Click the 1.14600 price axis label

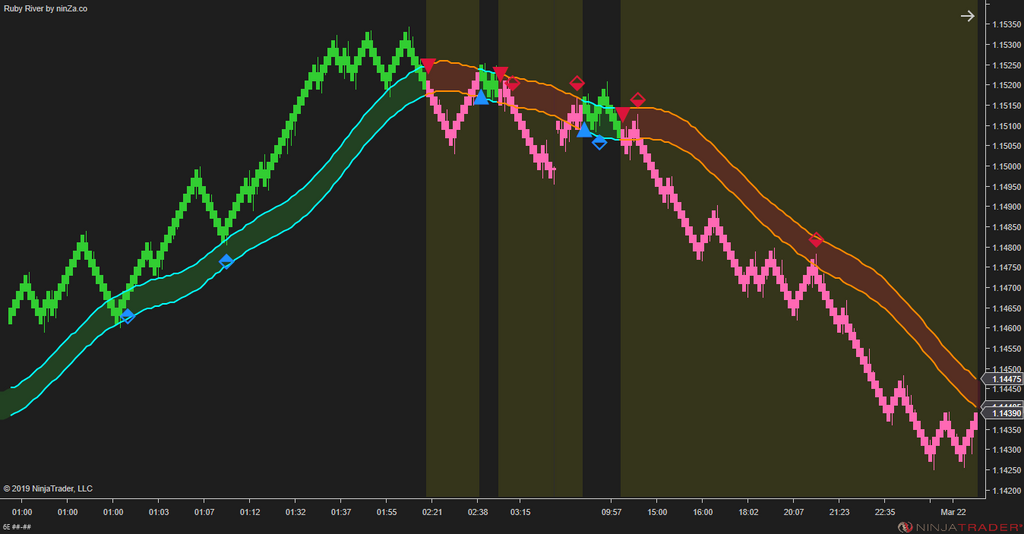1006,328
